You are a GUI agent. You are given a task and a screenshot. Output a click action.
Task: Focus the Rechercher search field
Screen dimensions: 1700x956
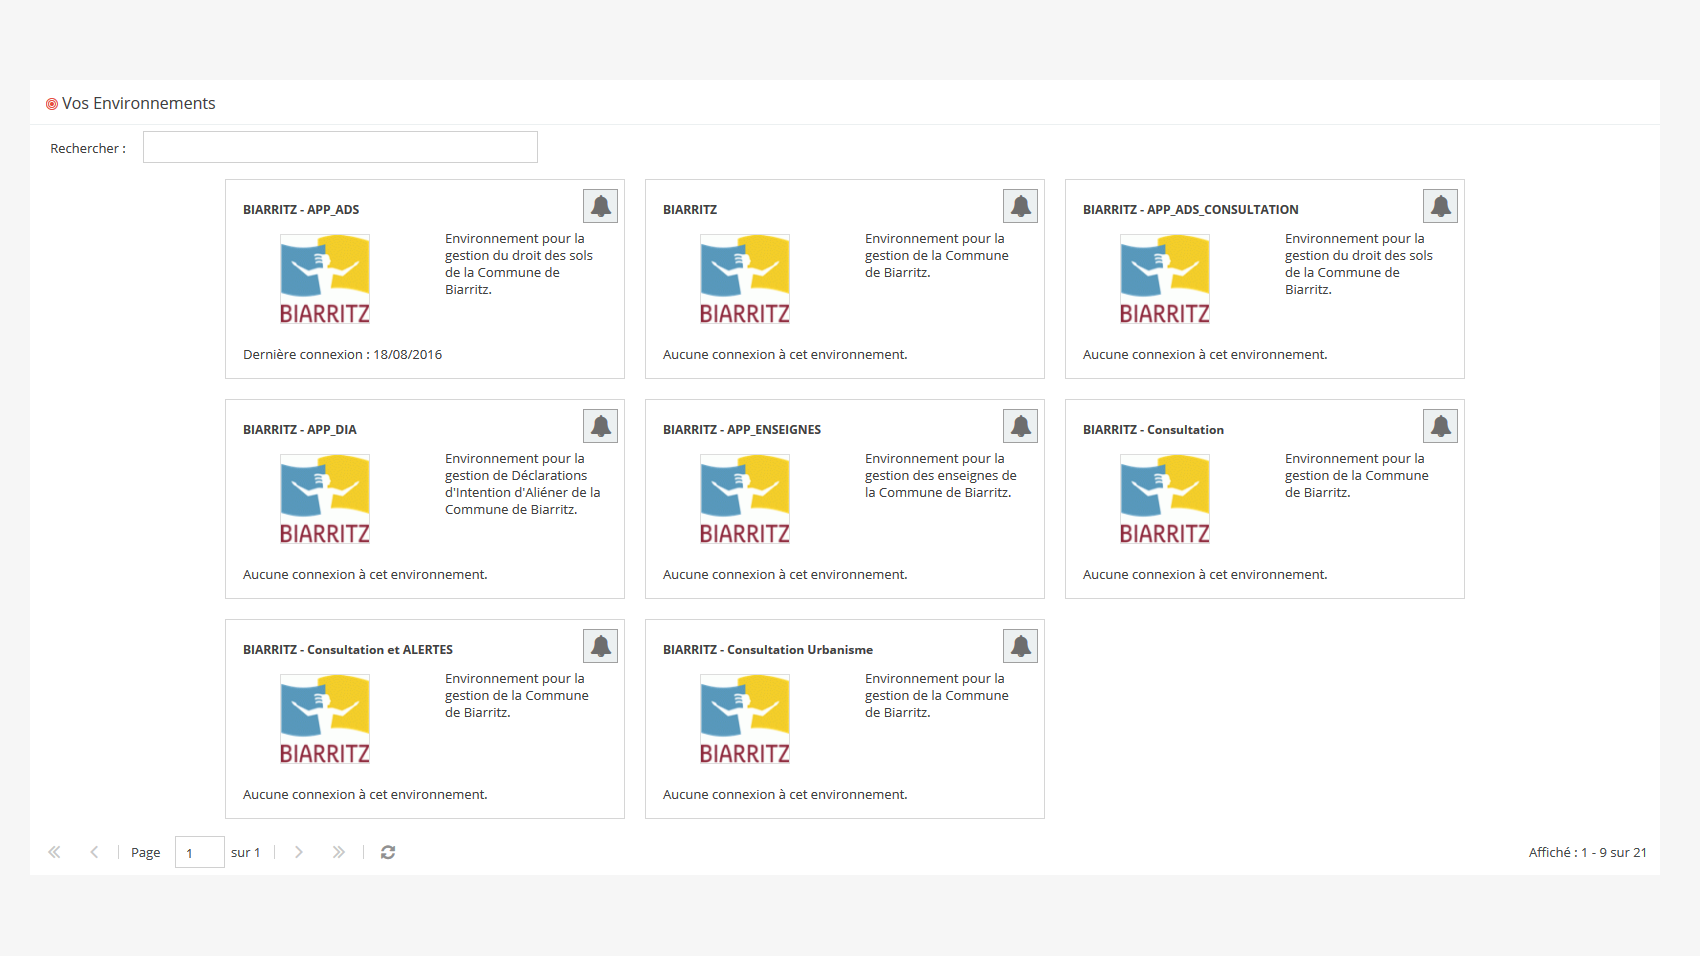[340, 147]
